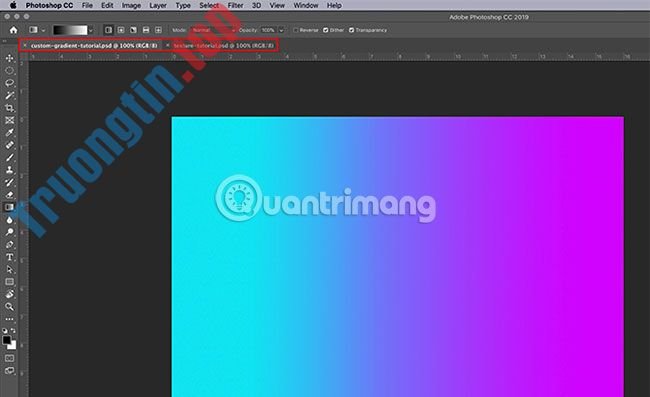Image resolution: width=650 pixels, height=397 pixels.
Task: Close the custom-gradient-tutorial.psd tab
Action: tap(24, 45)
